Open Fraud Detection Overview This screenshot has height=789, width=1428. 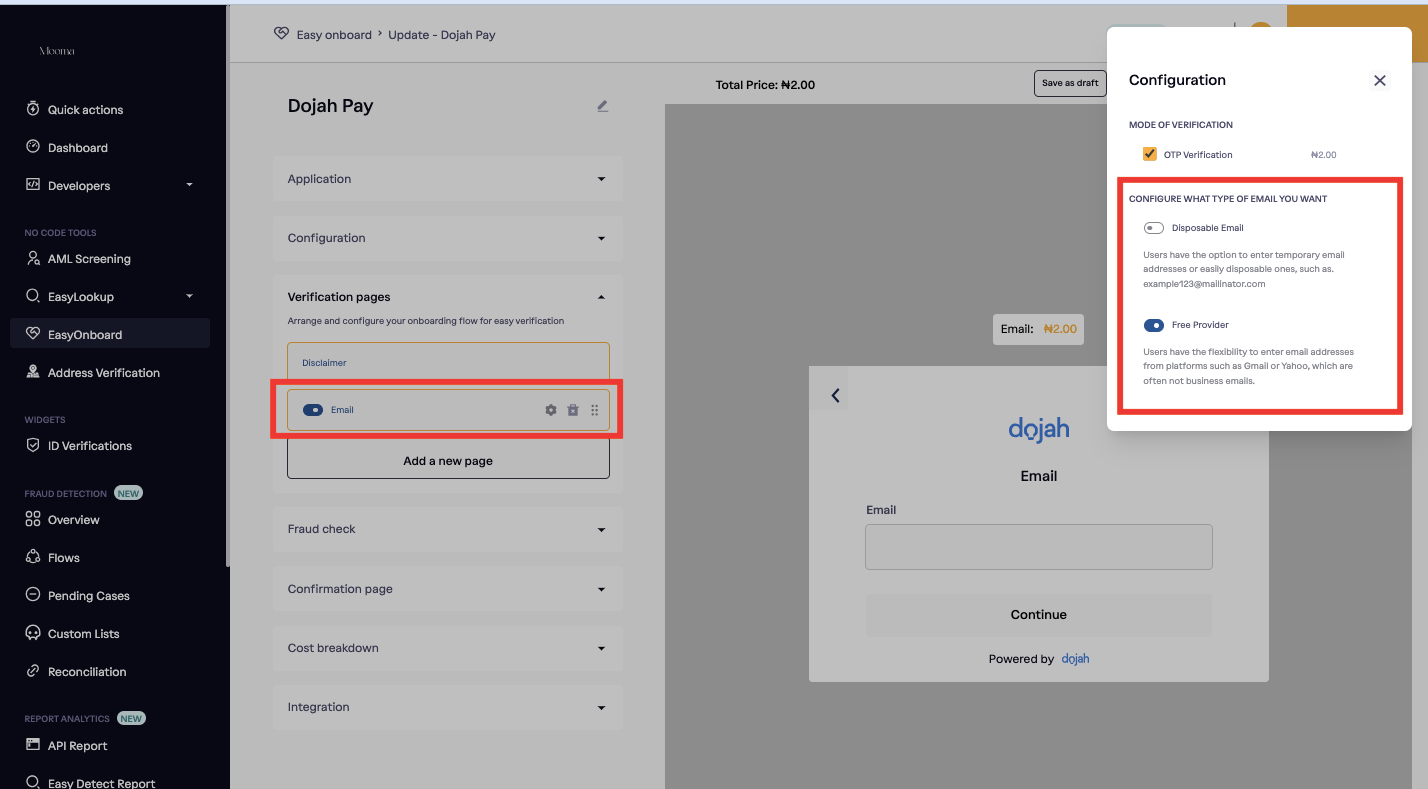tap(73, 520)
